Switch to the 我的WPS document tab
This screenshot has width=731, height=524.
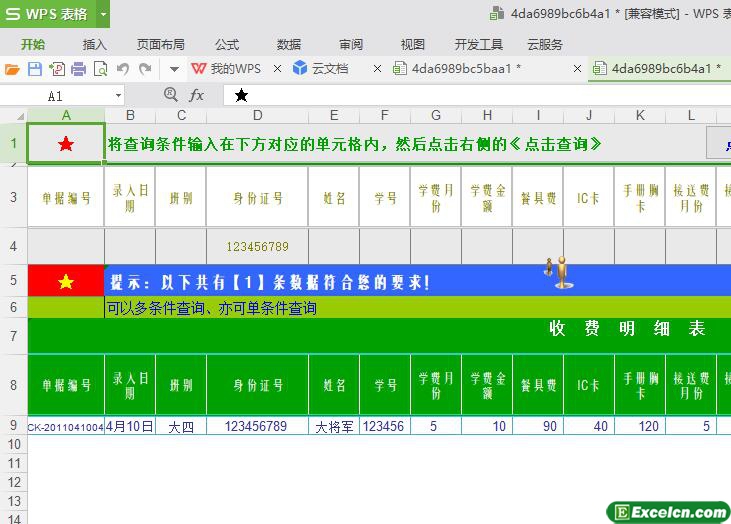coord(227,69)
